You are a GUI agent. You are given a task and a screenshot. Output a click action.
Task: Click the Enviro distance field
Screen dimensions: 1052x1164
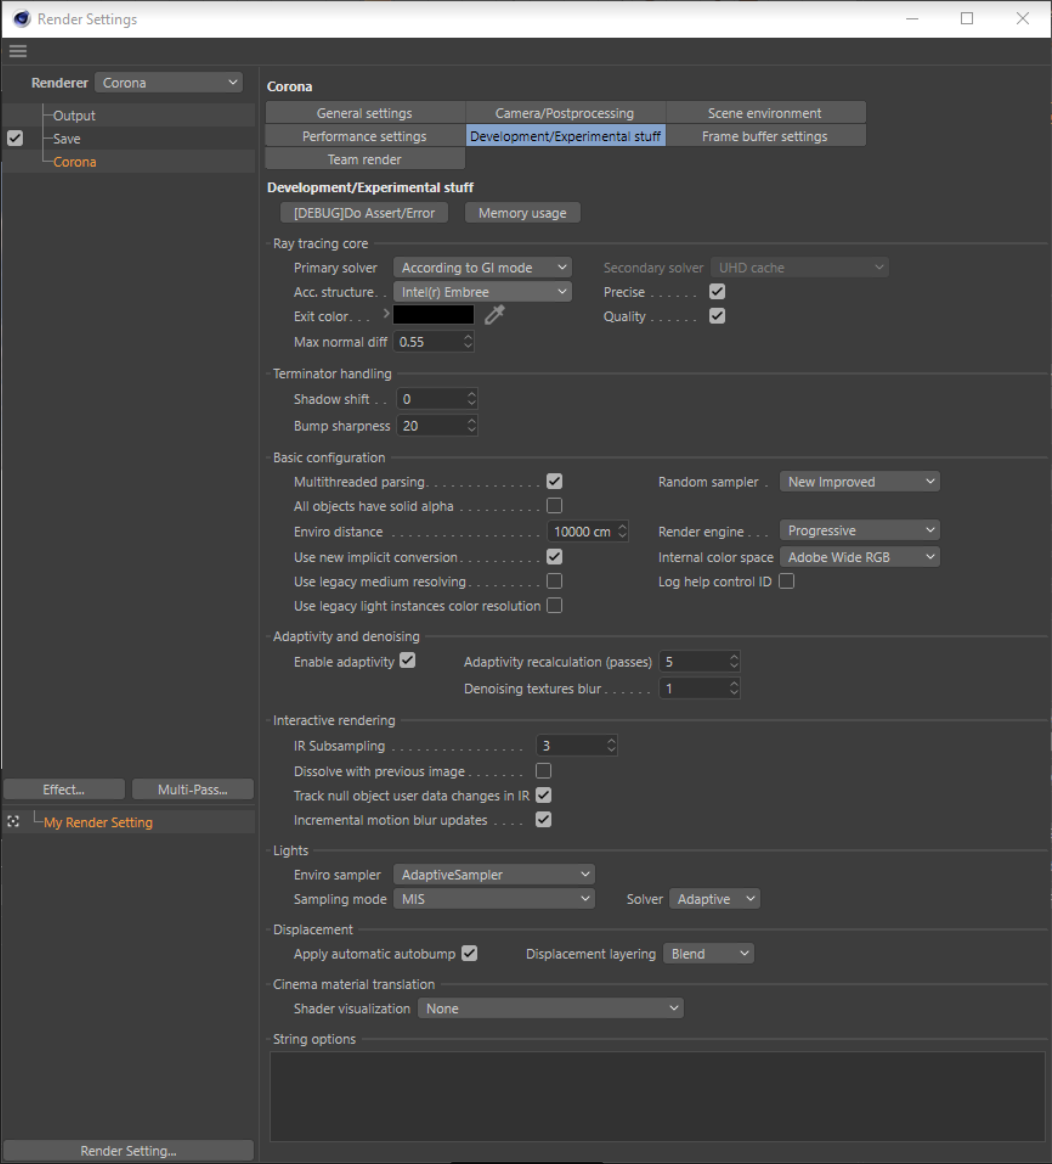pyautogui.click(x=588, y=532)
